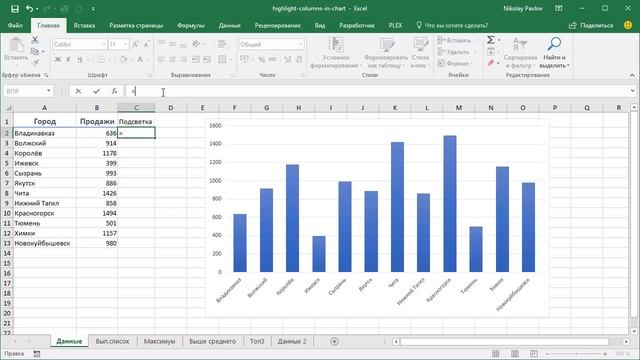Viewport: 640px width, 360px height.
Task: Add a new sheet with the plus icon
Action: pos(334,341)
